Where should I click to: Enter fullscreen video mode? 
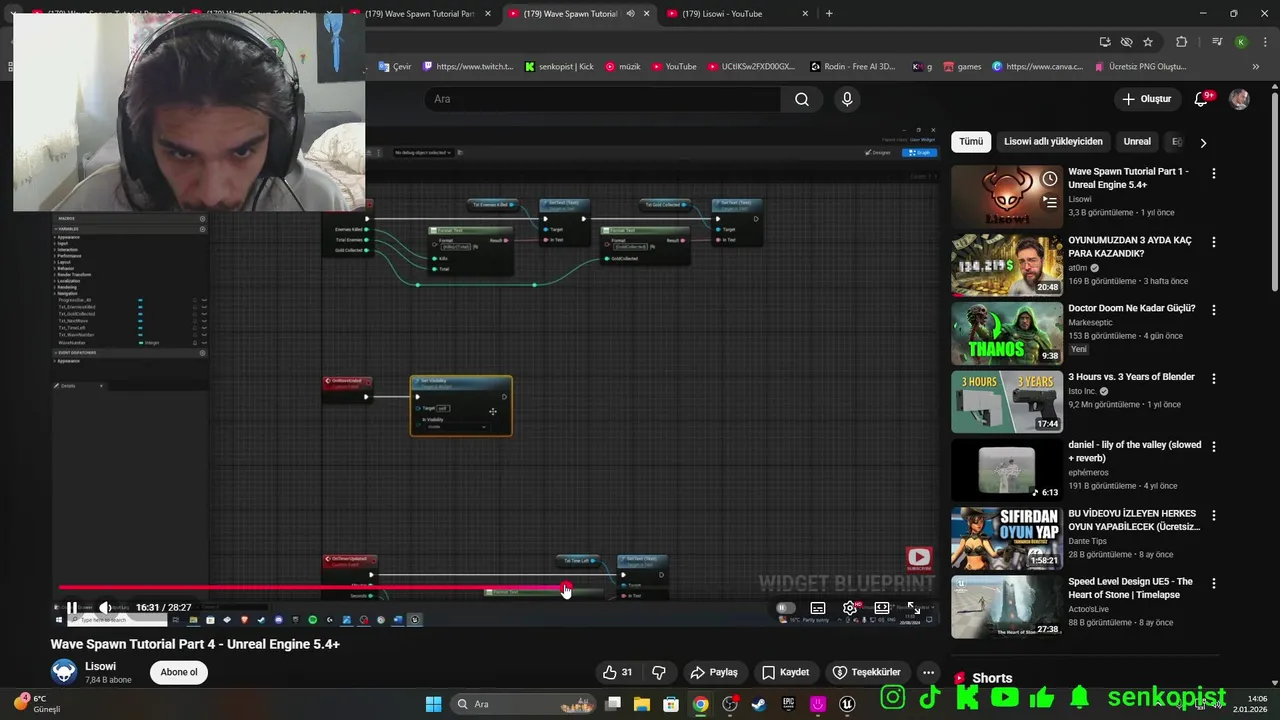pyautogui.click(x=914, y=608)
